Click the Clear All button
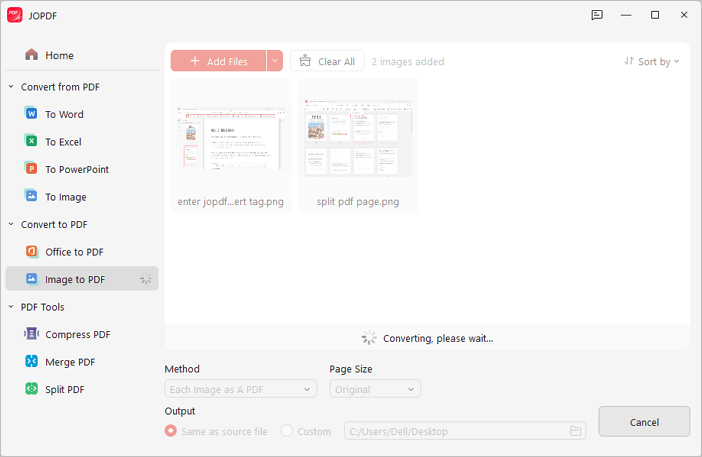 (x=327, y=61)
